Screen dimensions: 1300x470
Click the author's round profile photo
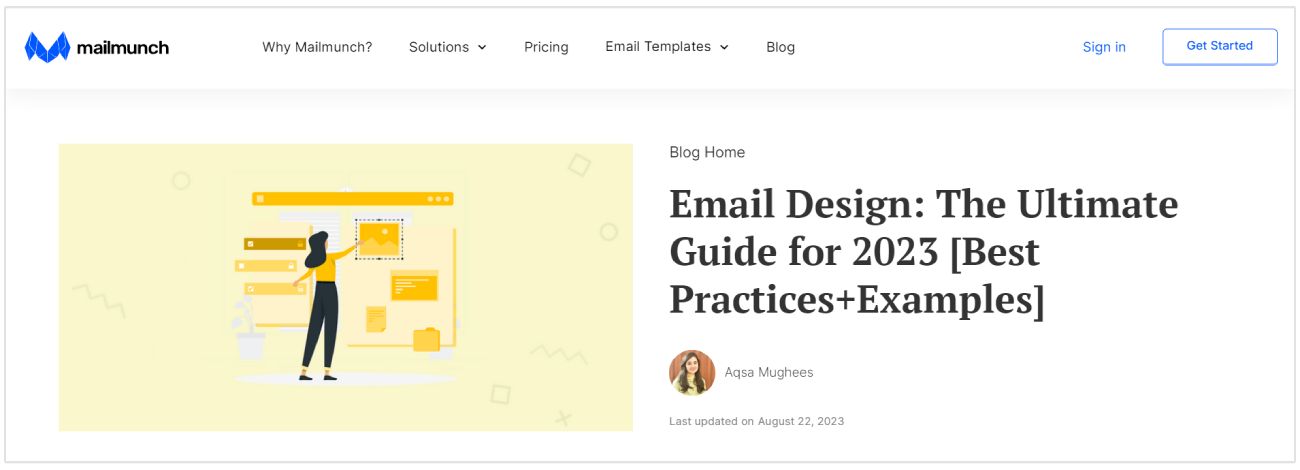click(x=692, y=373)
